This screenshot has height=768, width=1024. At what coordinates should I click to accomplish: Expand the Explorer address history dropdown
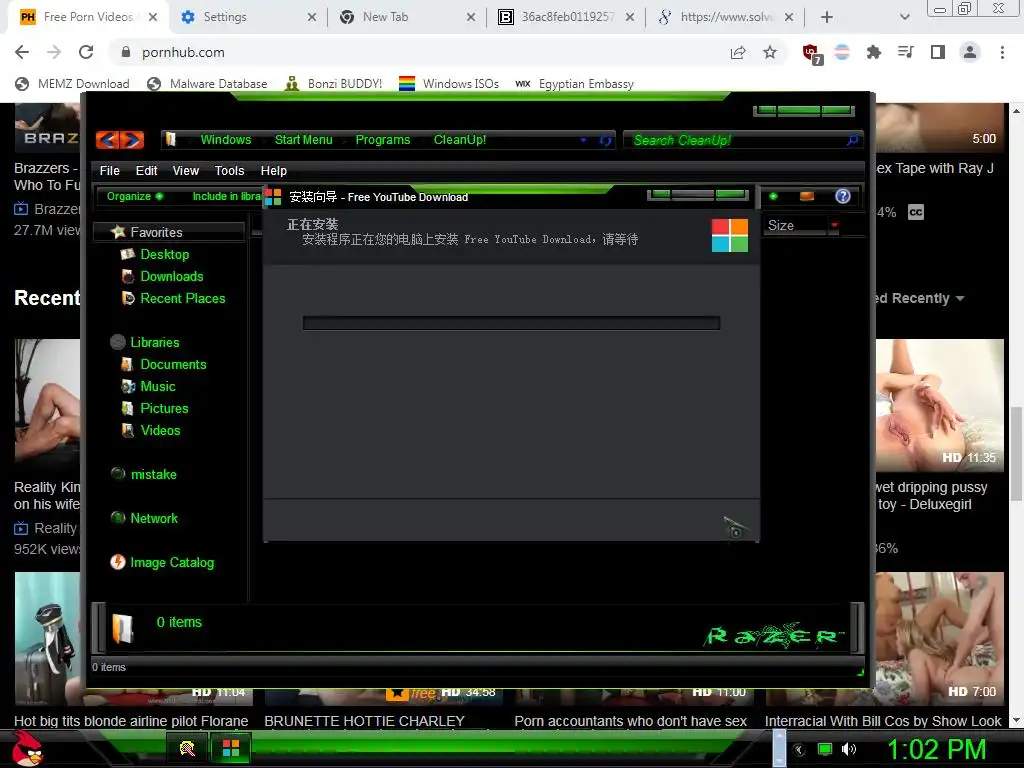click(583, 140)
